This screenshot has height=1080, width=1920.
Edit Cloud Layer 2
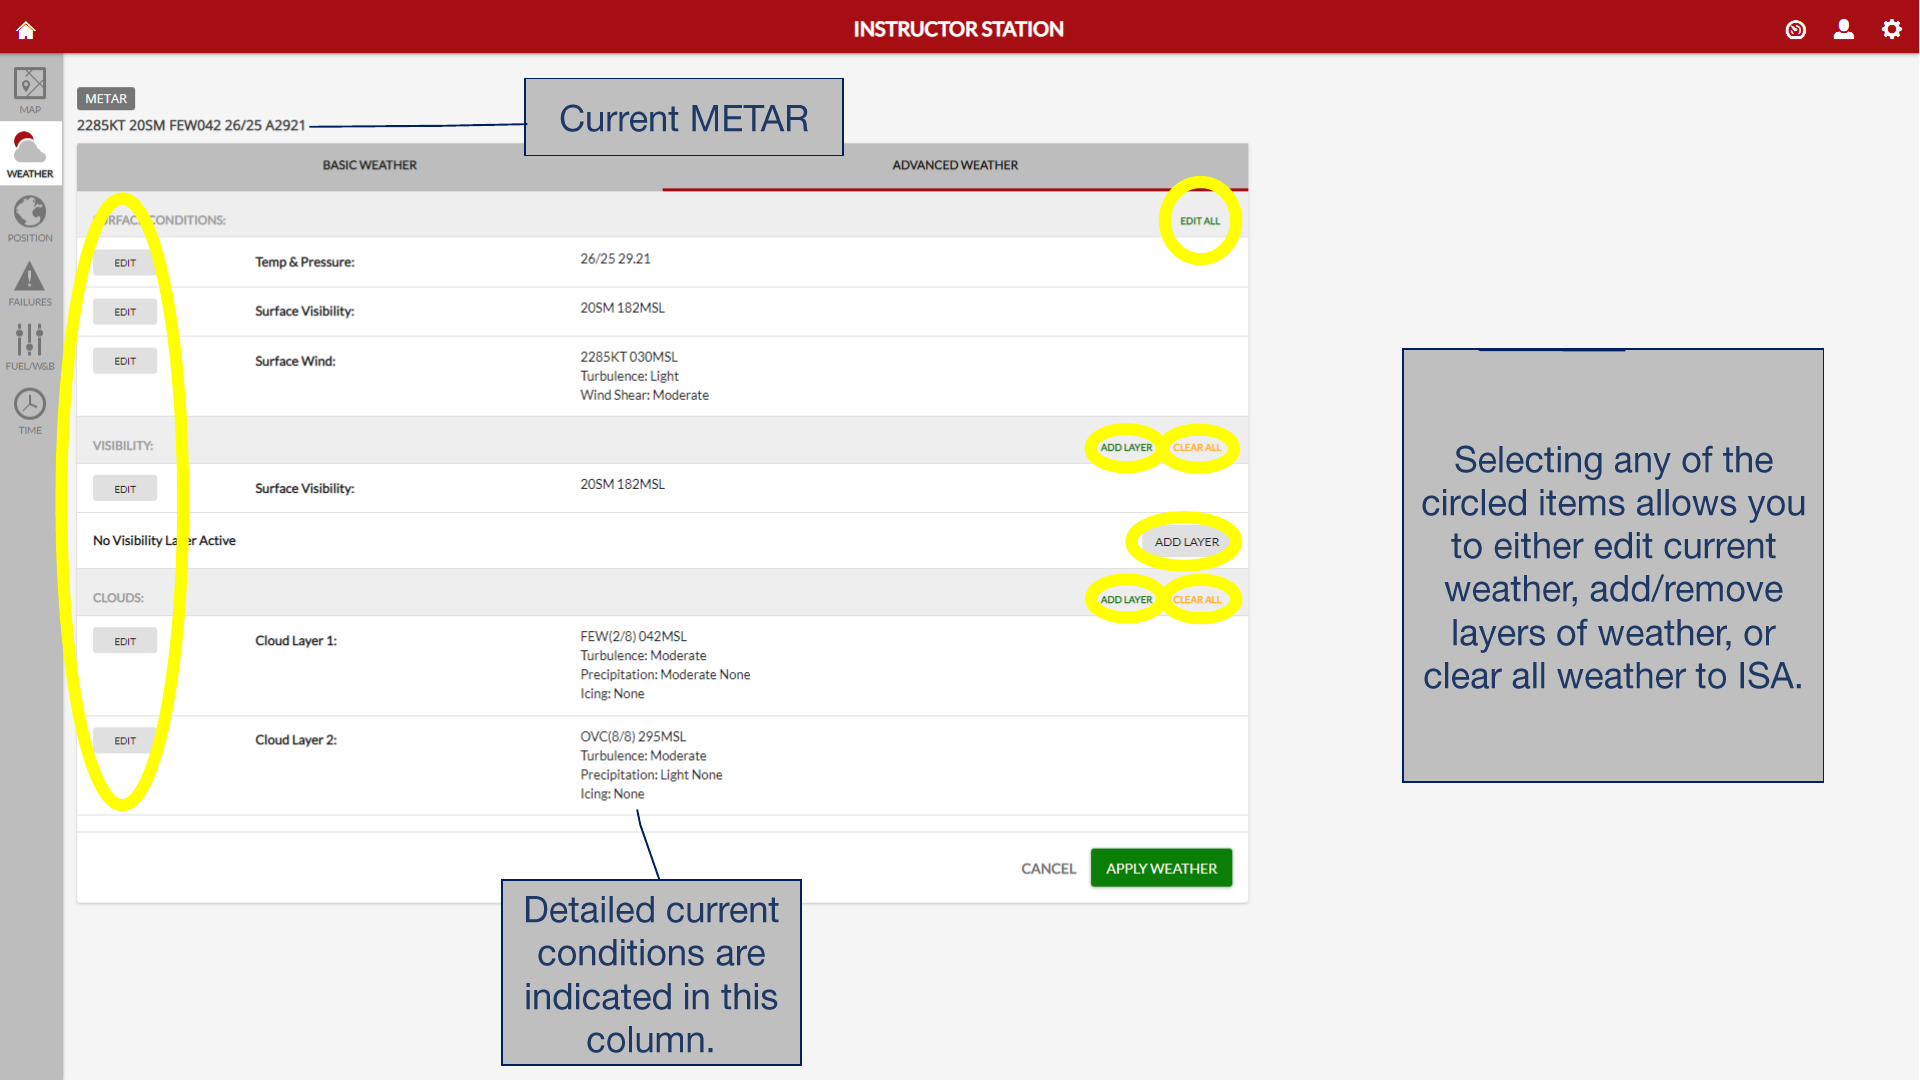tap(125, 741)
